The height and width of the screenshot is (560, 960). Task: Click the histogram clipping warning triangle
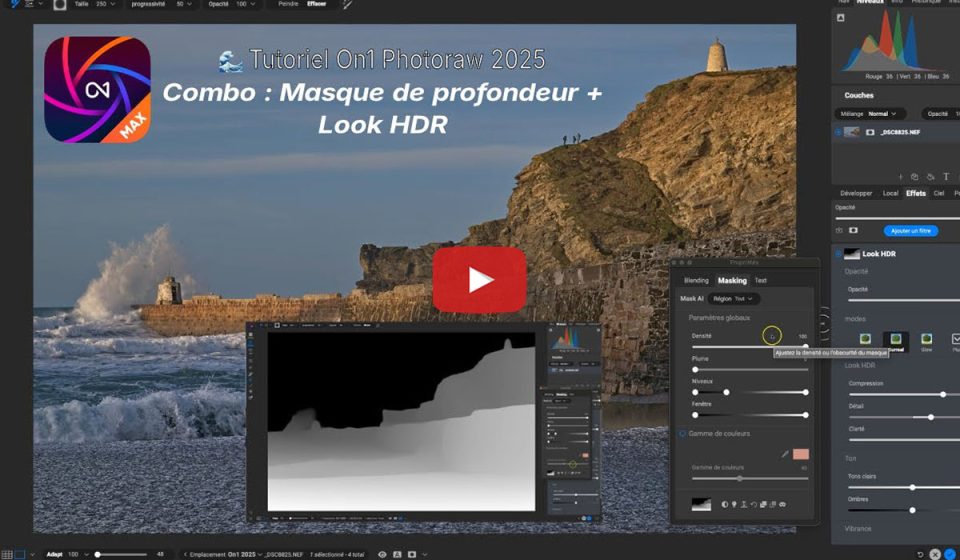point(841,17)
